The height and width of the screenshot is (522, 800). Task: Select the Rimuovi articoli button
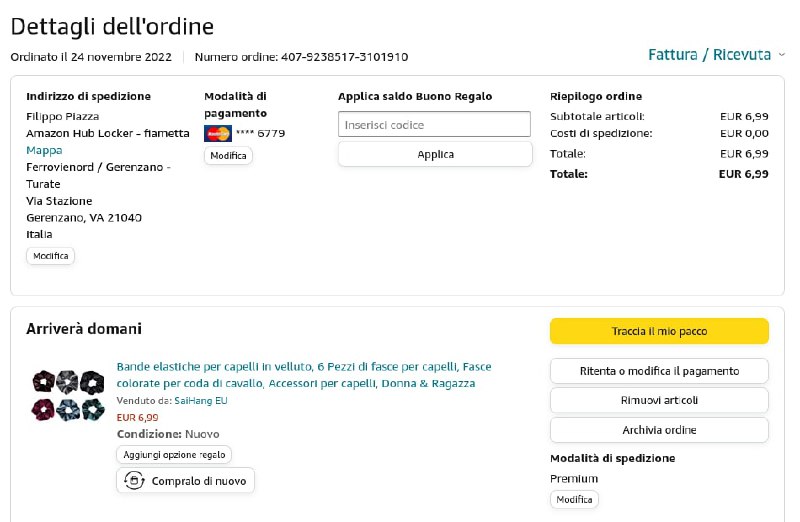[x=659, y=401]
